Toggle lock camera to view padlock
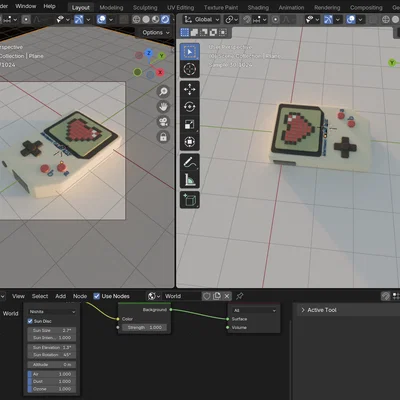This screenshot has height=400, width=400. coord(163,137)
